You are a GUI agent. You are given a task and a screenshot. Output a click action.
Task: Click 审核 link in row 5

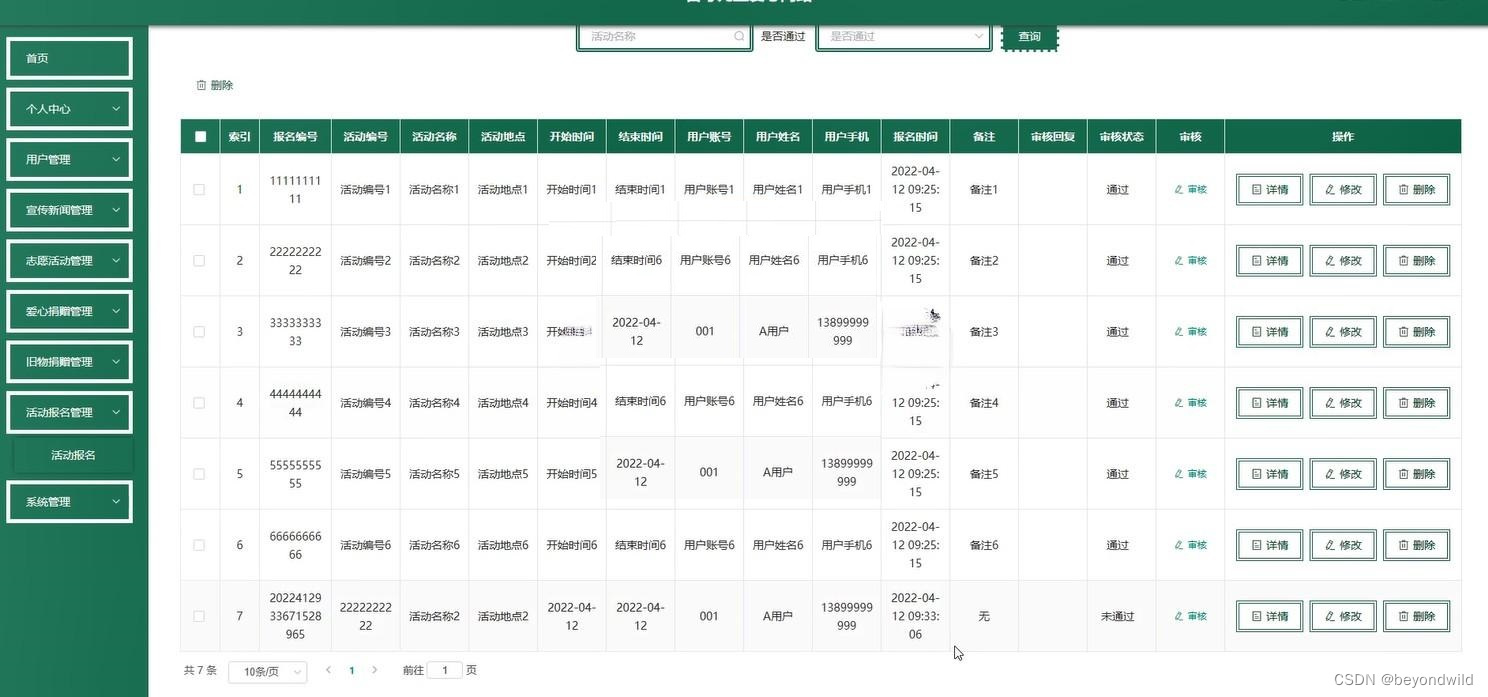(x=1190, y=474)
